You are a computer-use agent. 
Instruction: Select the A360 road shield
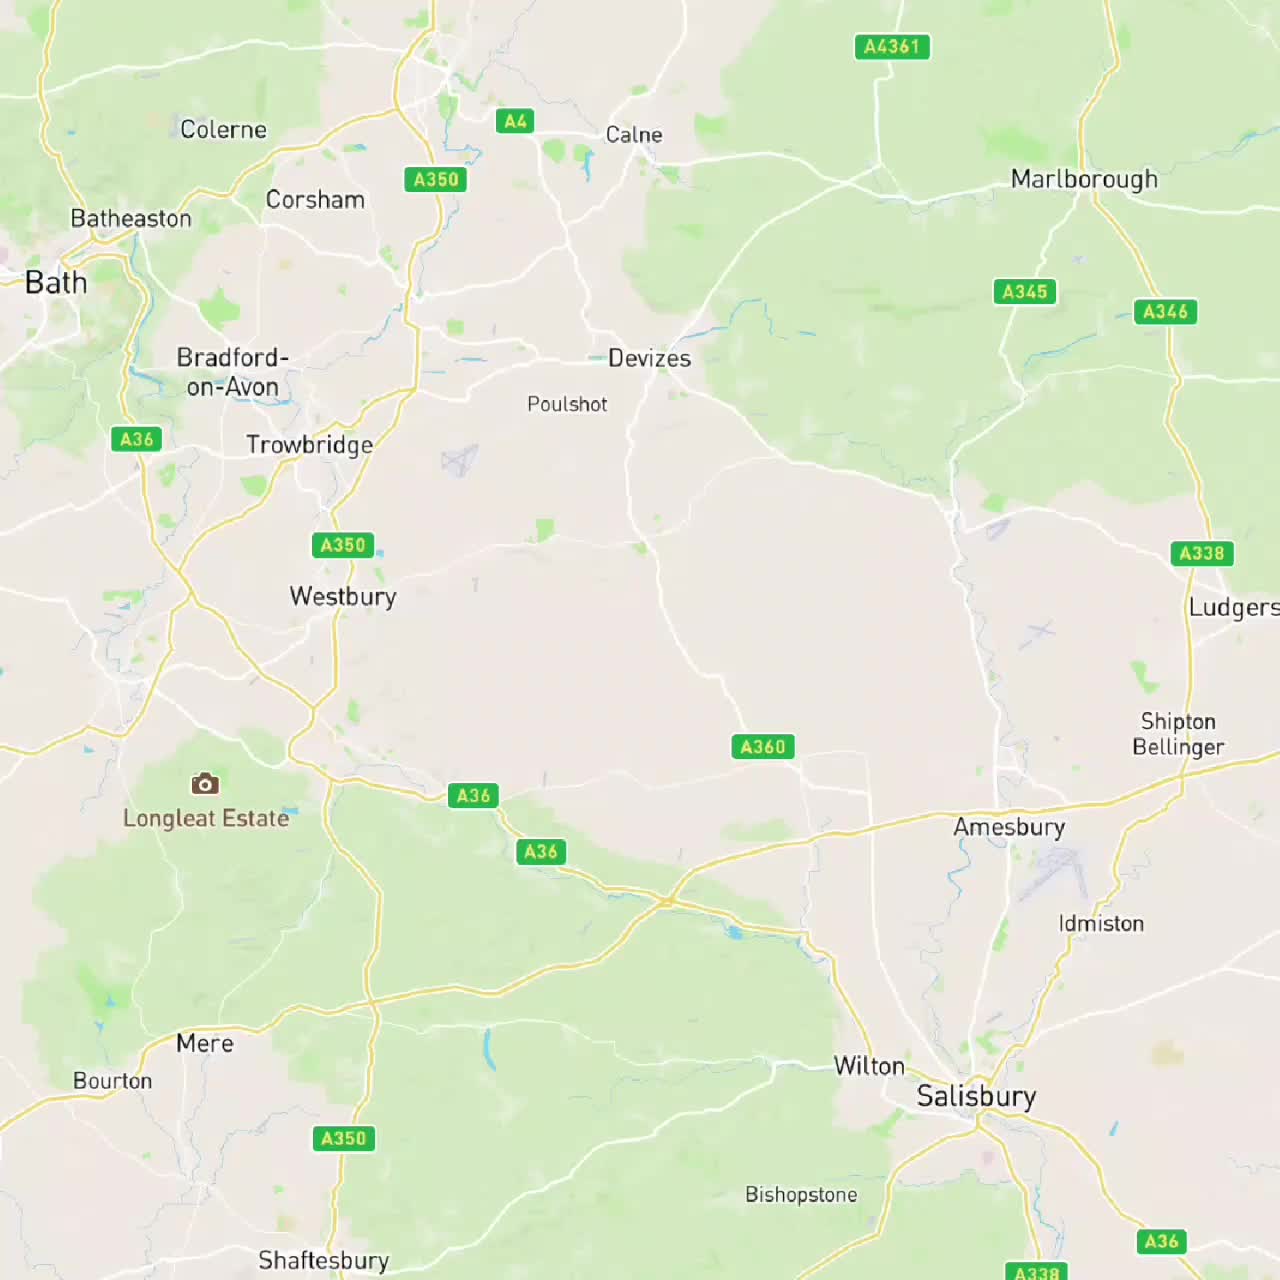pyautogui.click(x=763, y=746)
